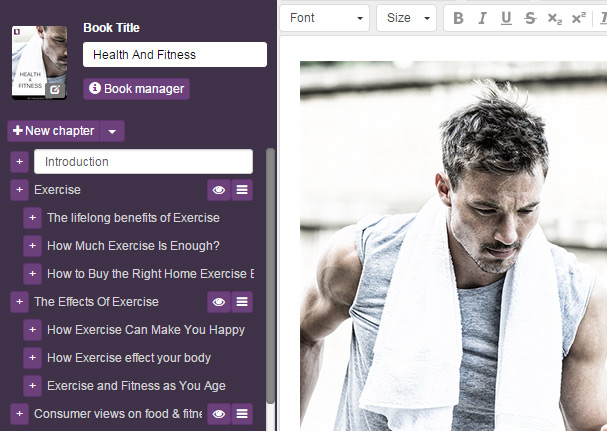Viewport: 607px width, 431px height.
Task: Open the Exercise and Fitness as You Age section
Action: coord(136,385)
